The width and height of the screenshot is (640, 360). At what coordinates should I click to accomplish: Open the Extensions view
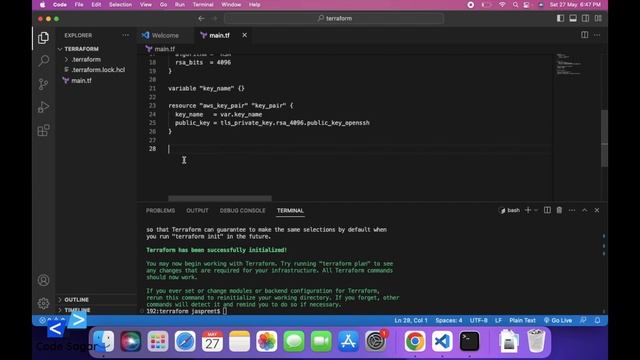point(43,130)
